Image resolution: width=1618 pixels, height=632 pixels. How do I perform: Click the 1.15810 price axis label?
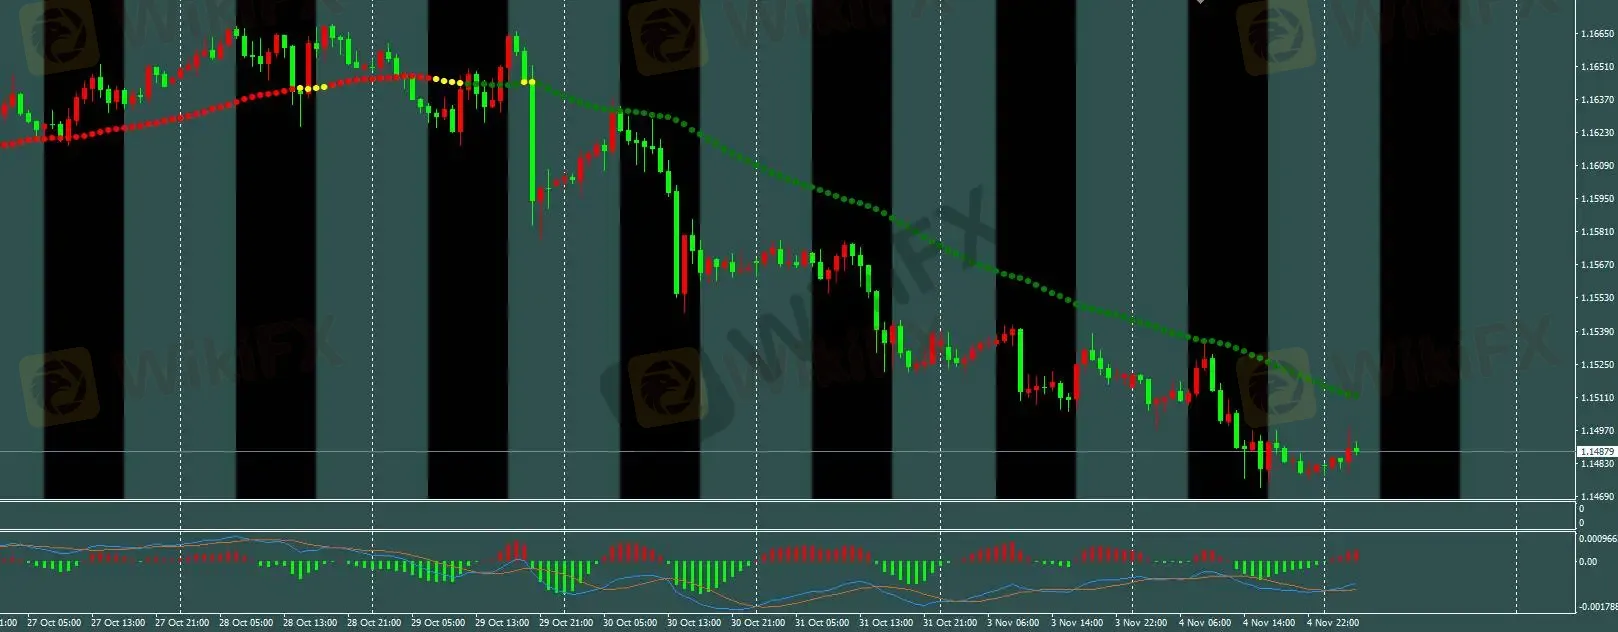point(1596,232)
